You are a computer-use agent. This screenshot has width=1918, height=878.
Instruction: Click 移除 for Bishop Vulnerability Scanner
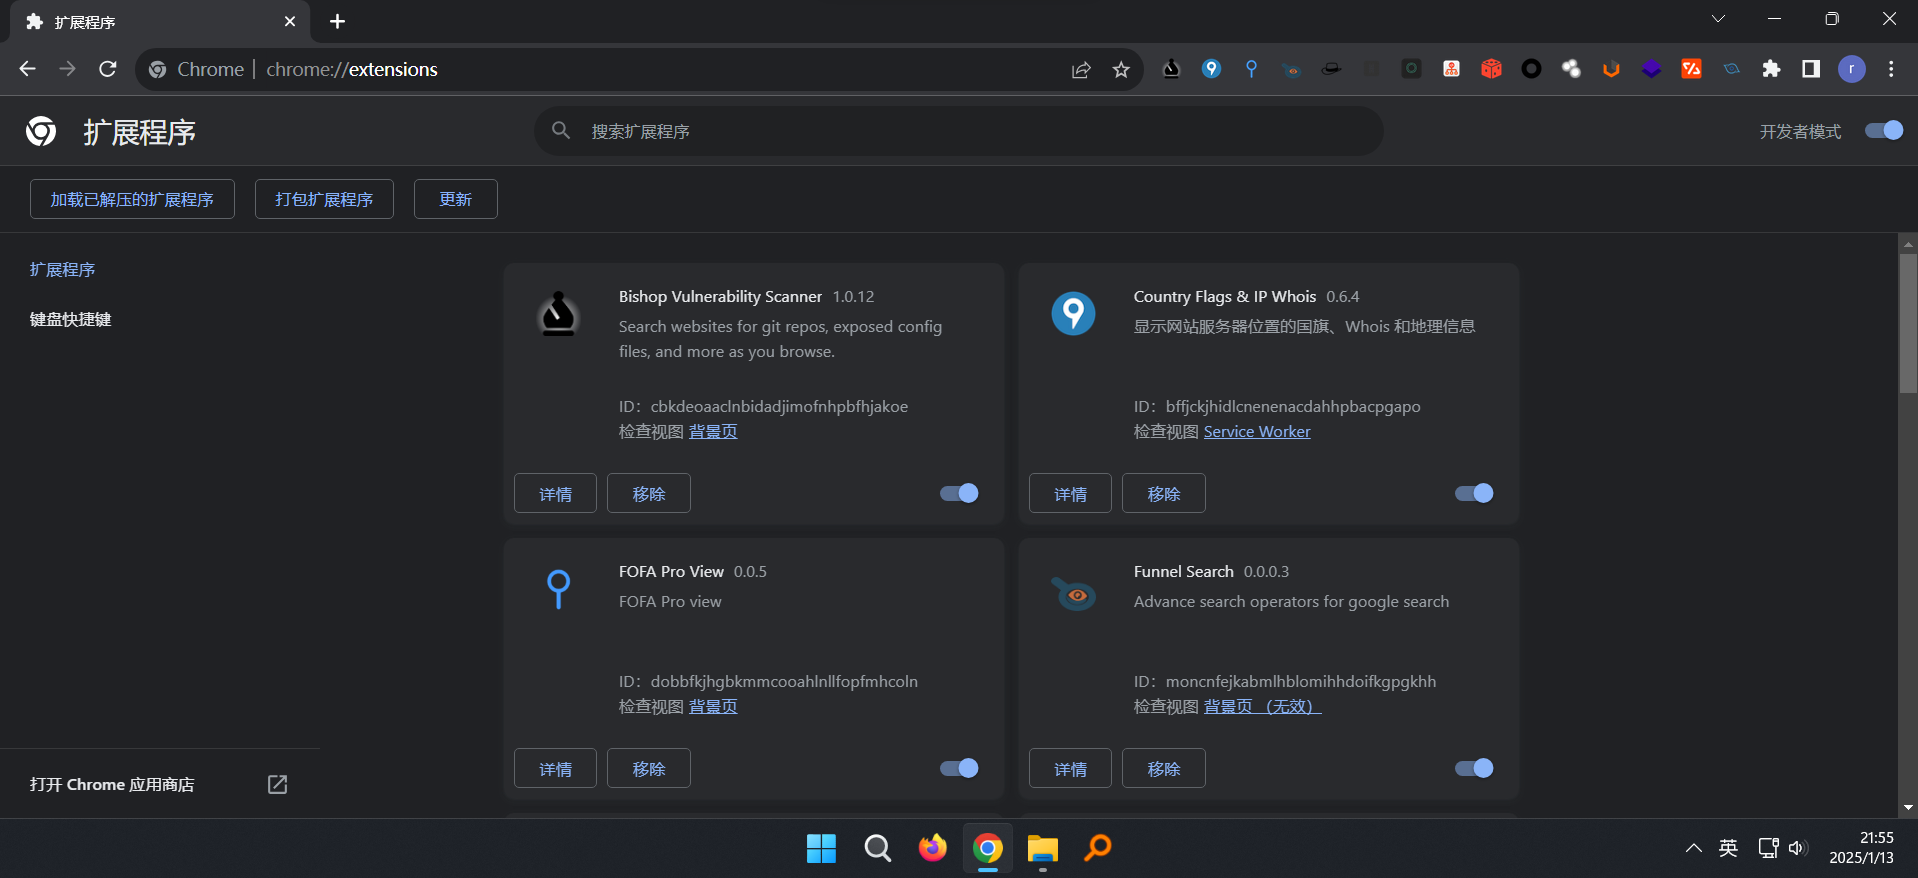[649, 493]
